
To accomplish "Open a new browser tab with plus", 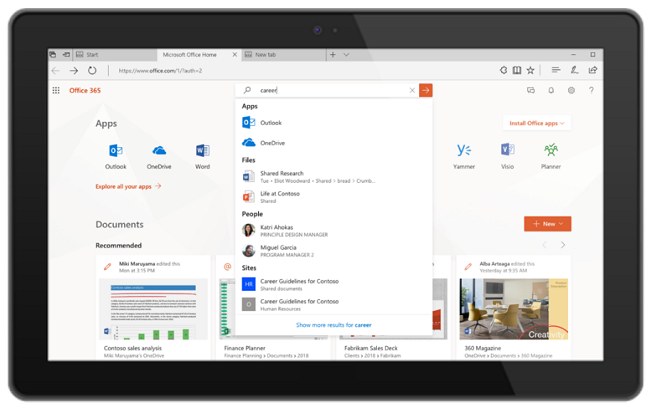I will click(332, 55).
